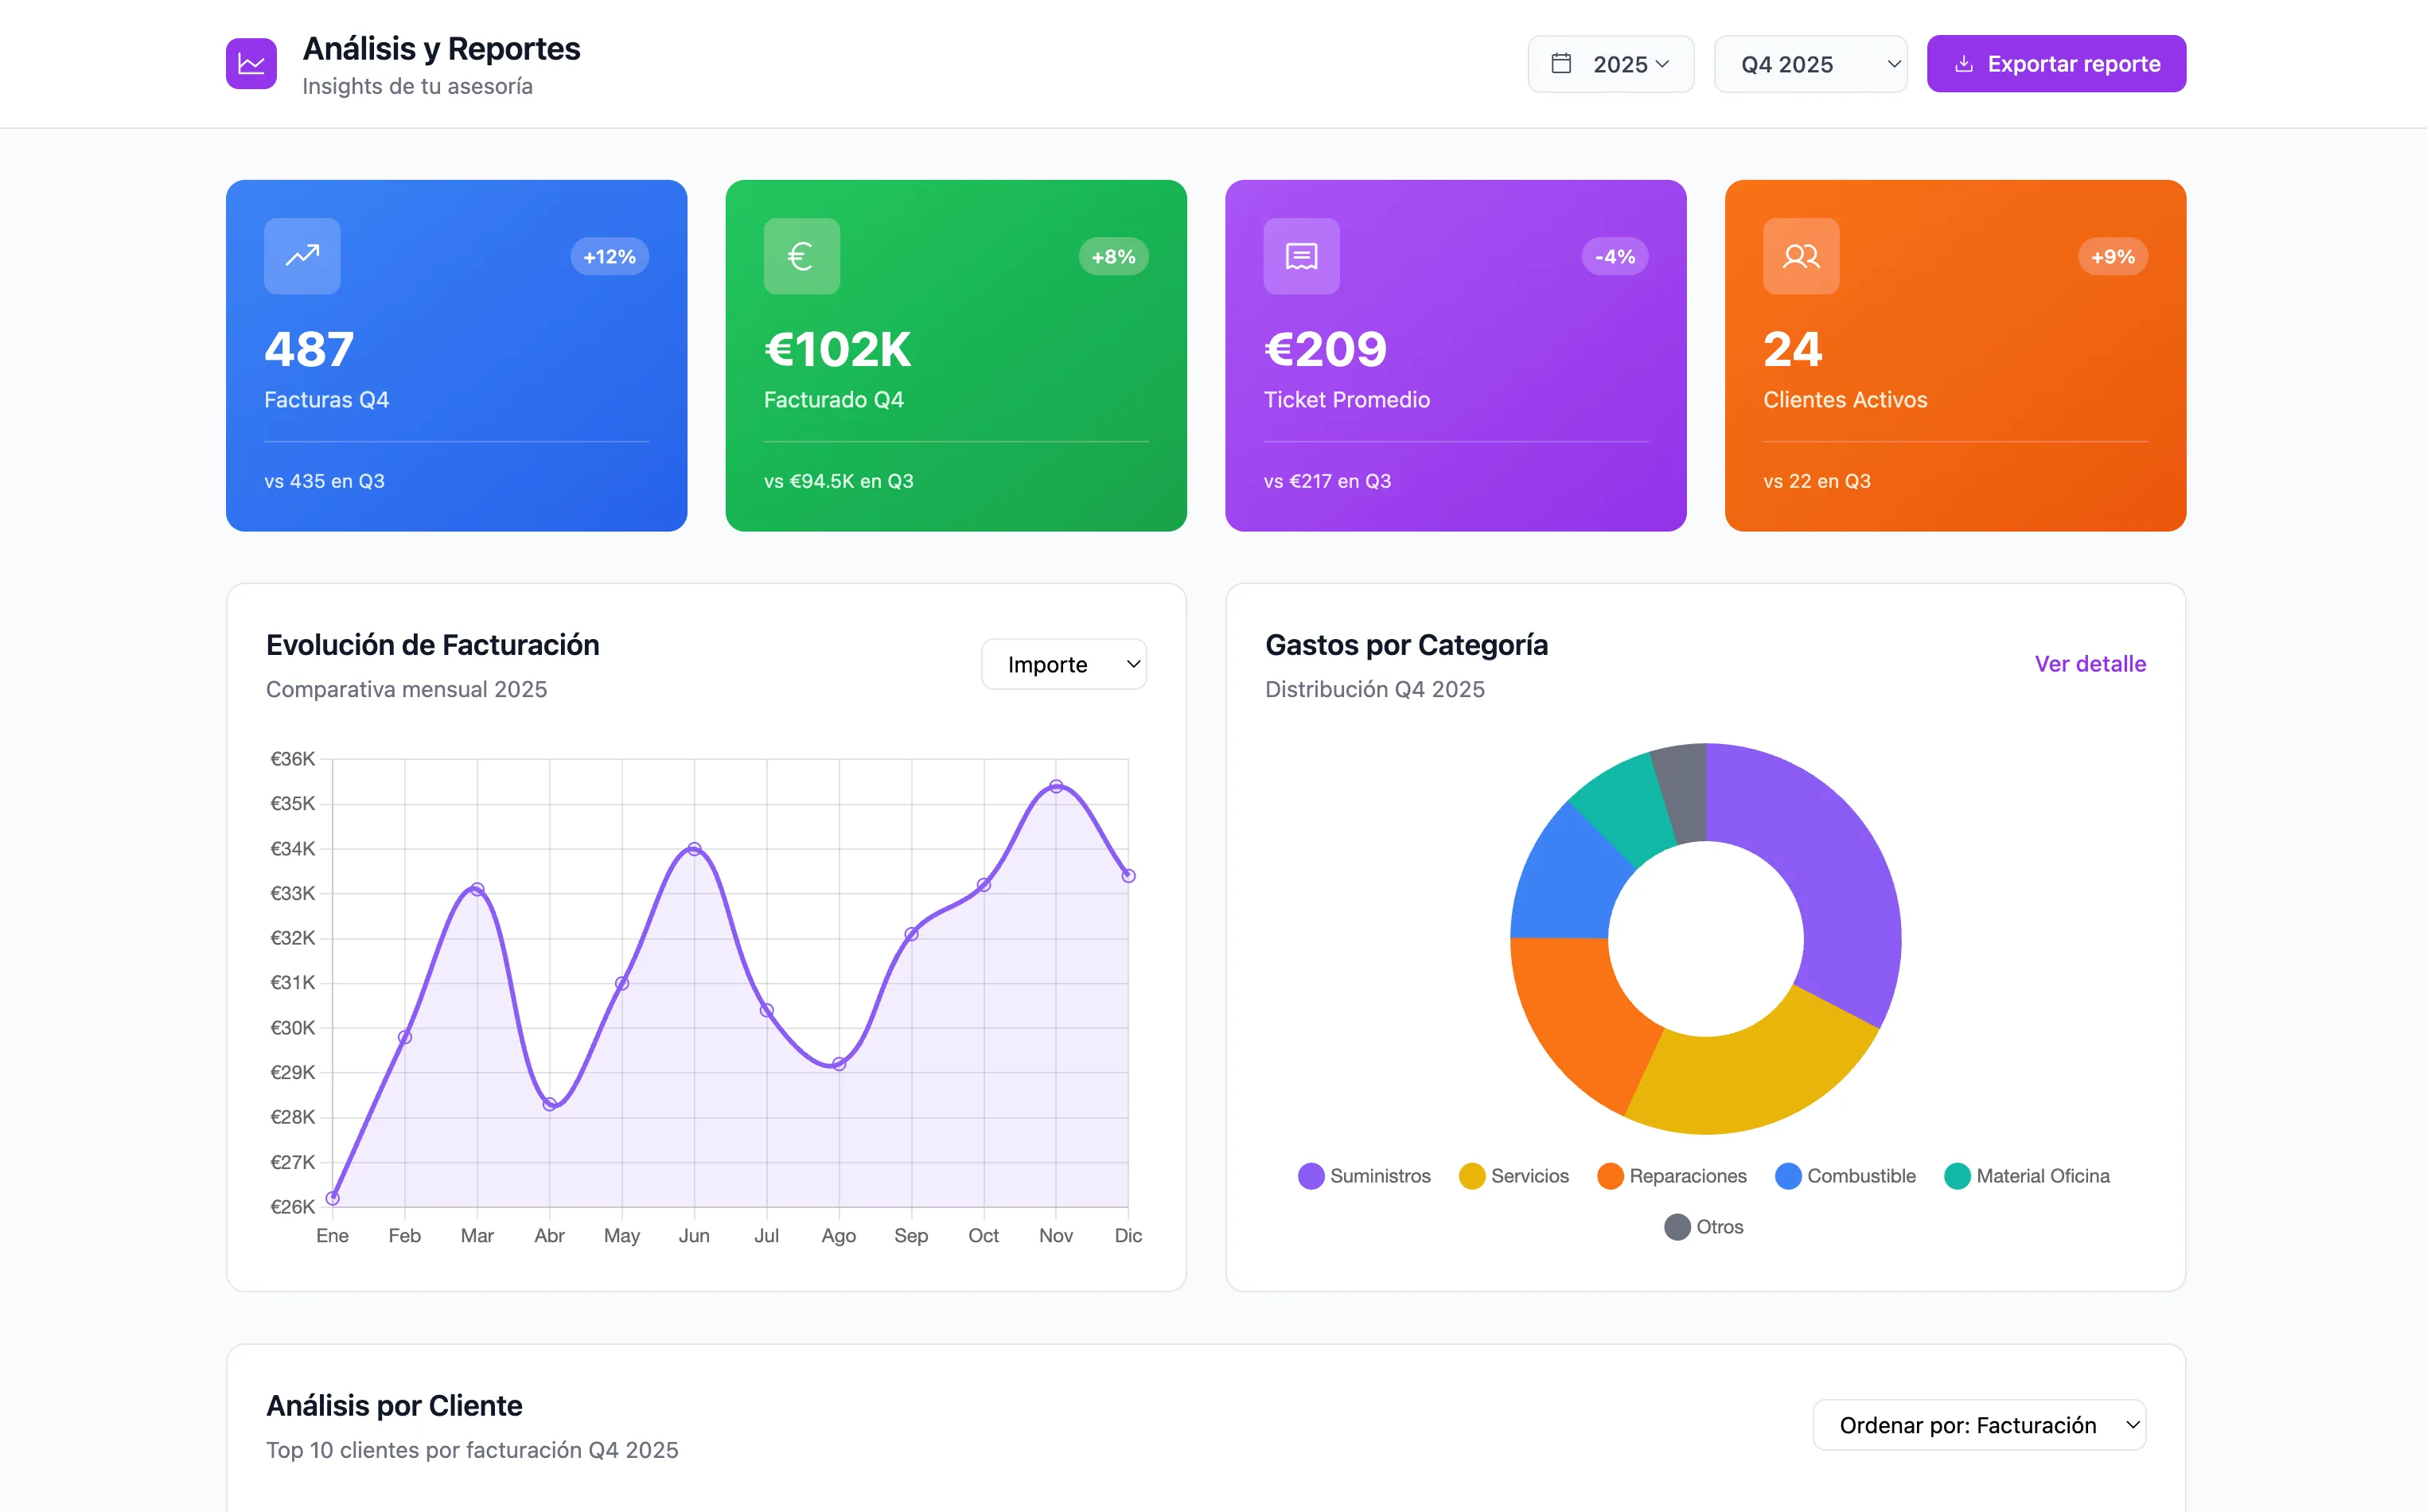The height and width of the screenshot is (1512, 2427).
Task: Click the November peak data point
Action: 1055,787
